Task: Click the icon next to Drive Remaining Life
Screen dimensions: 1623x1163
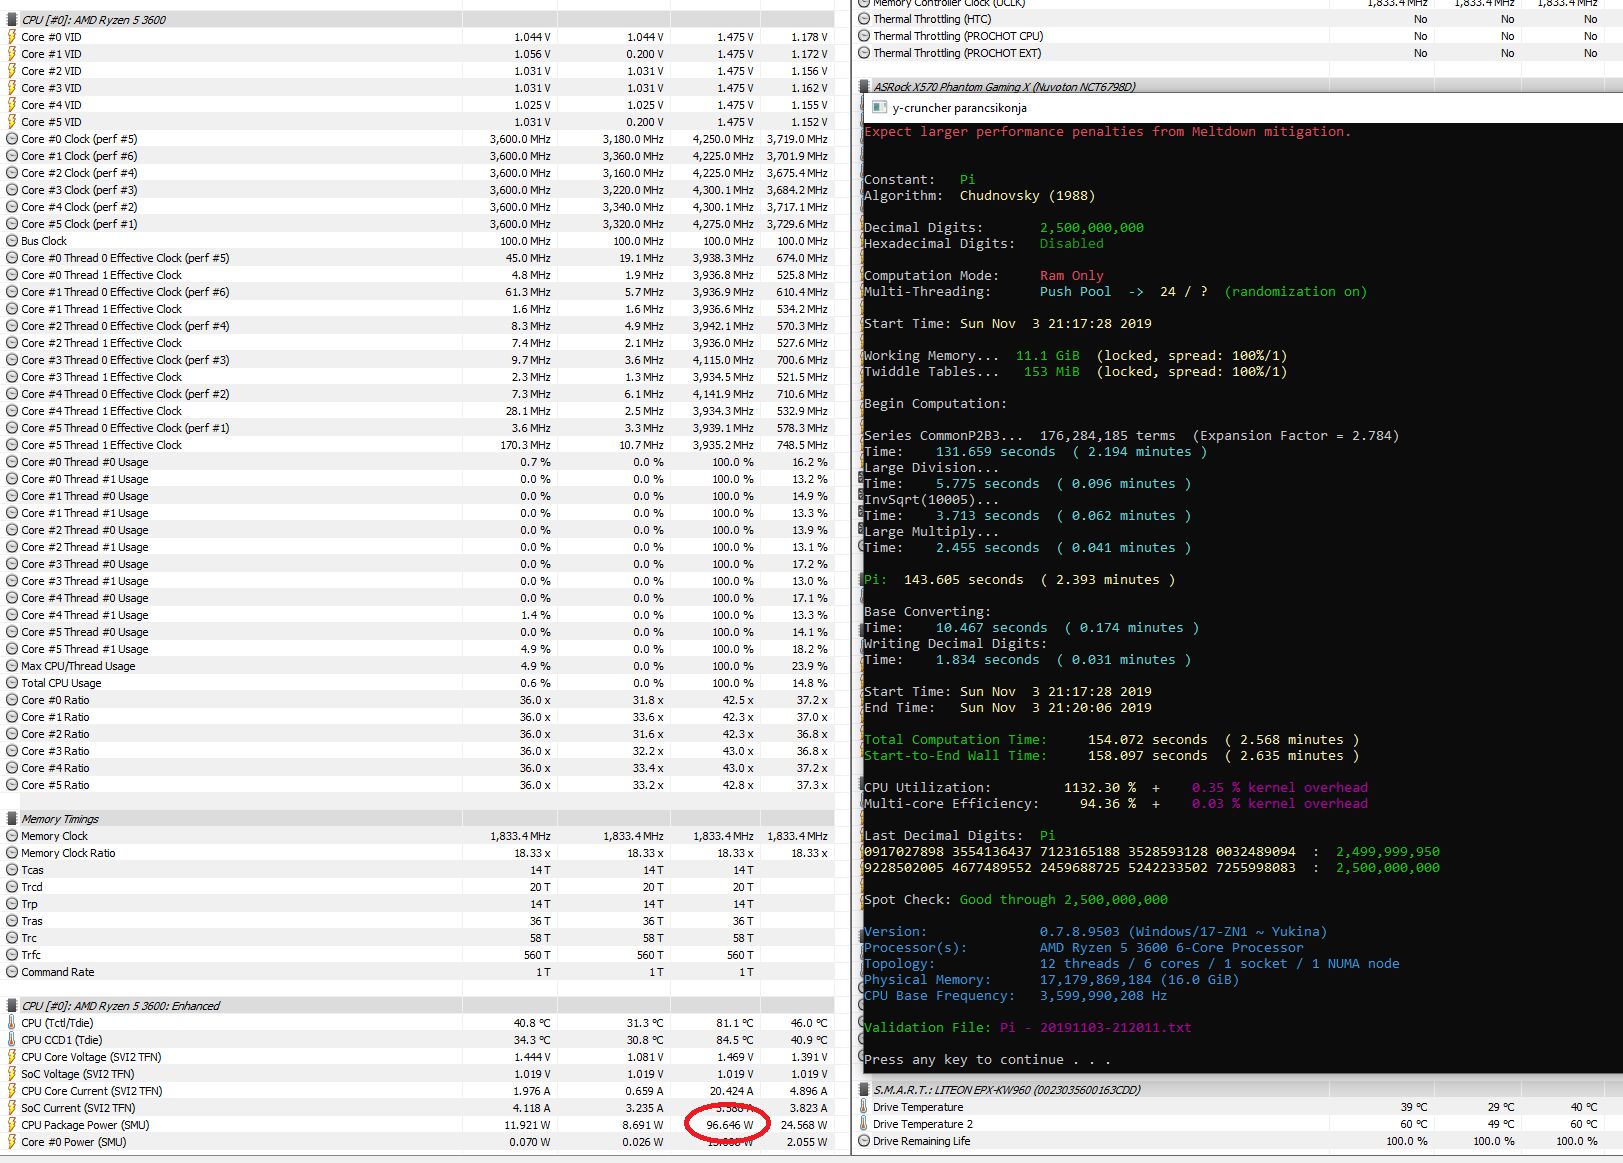Action: 864,1141
